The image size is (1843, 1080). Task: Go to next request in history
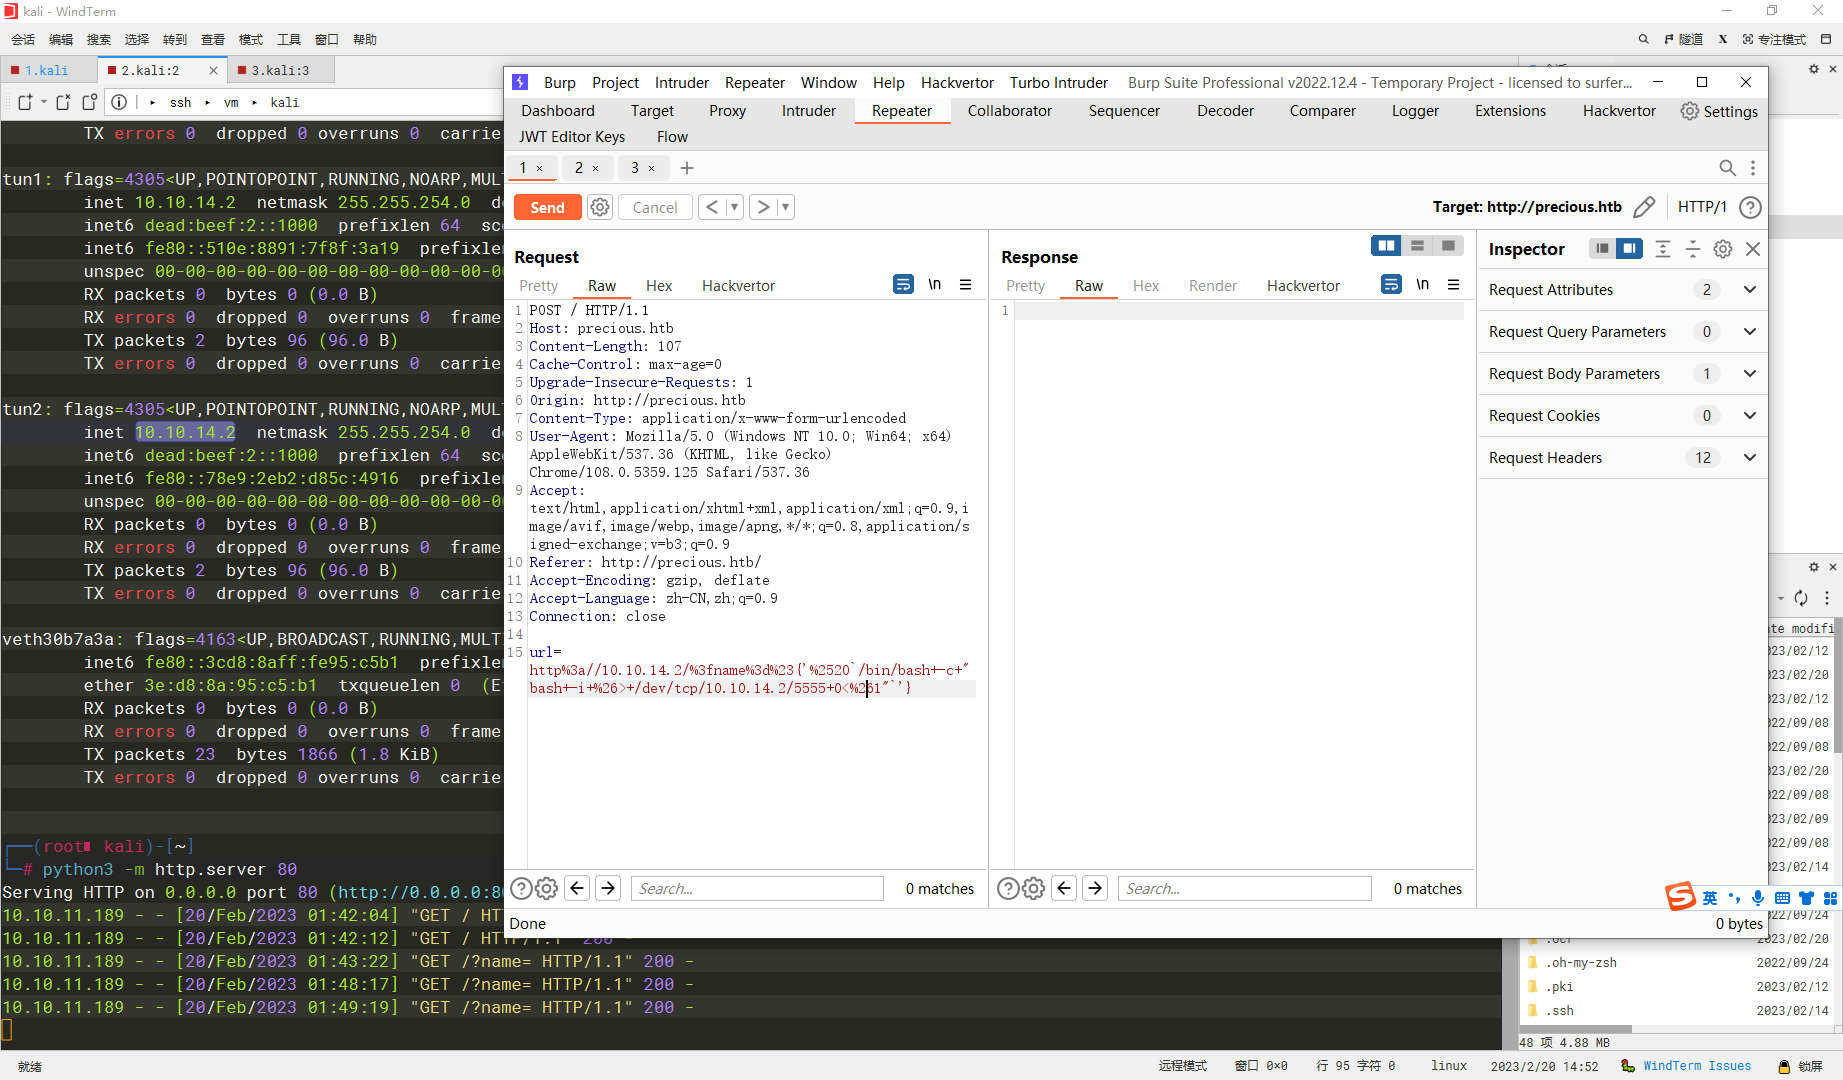[x=763, y=207]
